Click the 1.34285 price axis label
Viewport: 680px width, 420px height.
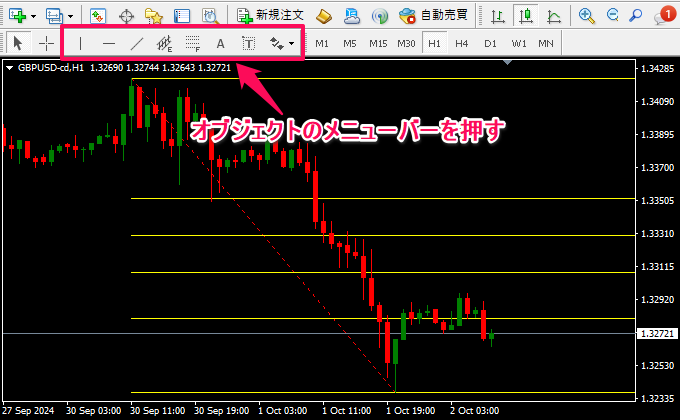[x=657, y=69]
